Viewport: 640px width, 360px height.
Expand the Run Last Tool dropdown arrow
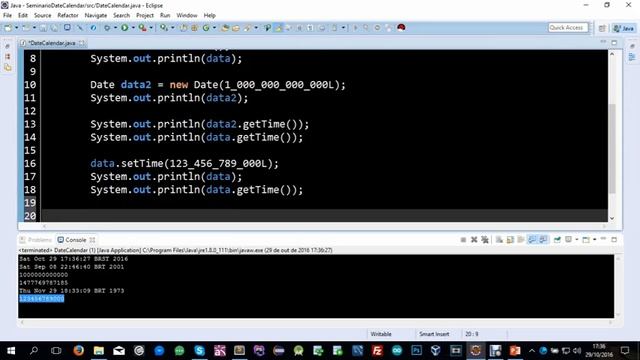[151, 28]
